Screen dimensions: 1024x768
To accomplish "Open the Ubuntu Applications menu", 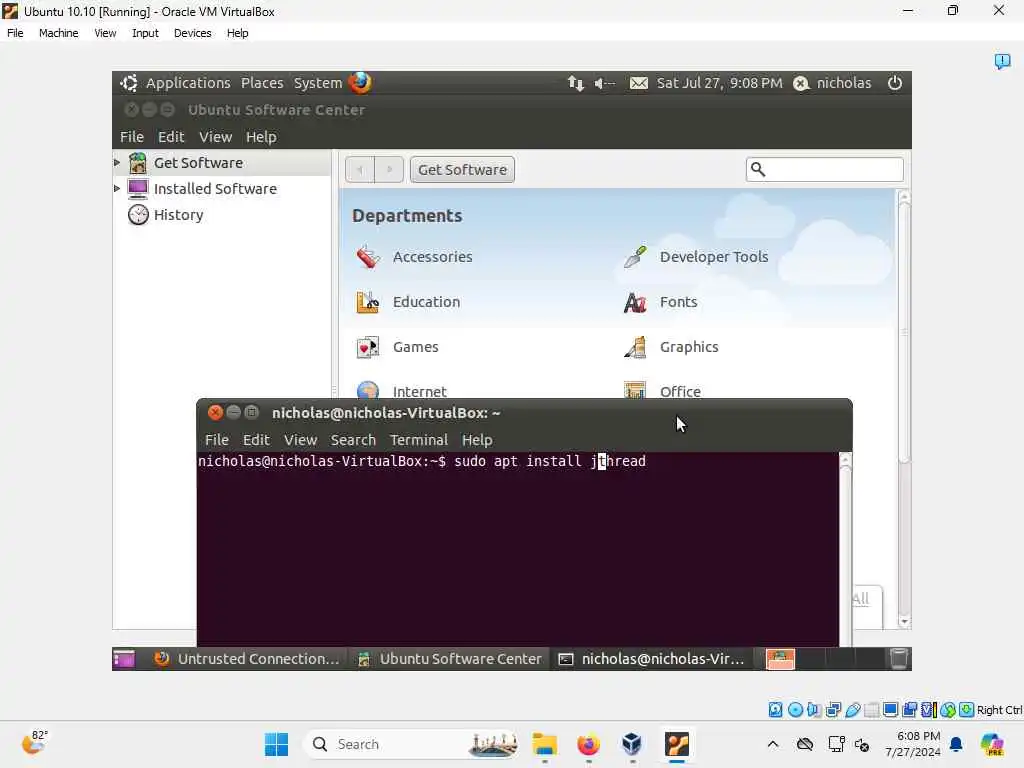I will tap(187, 83).
